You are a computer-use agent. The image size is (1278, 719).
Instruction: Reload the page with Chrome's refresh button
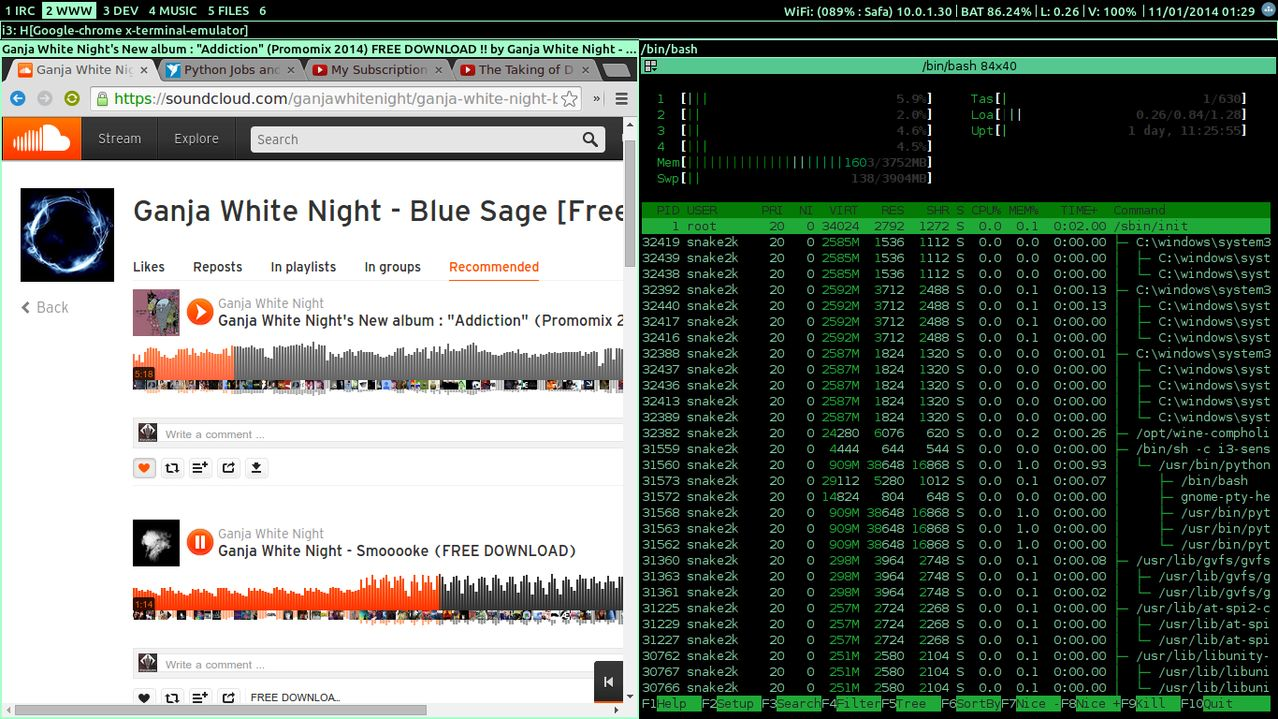click(71, 98)
